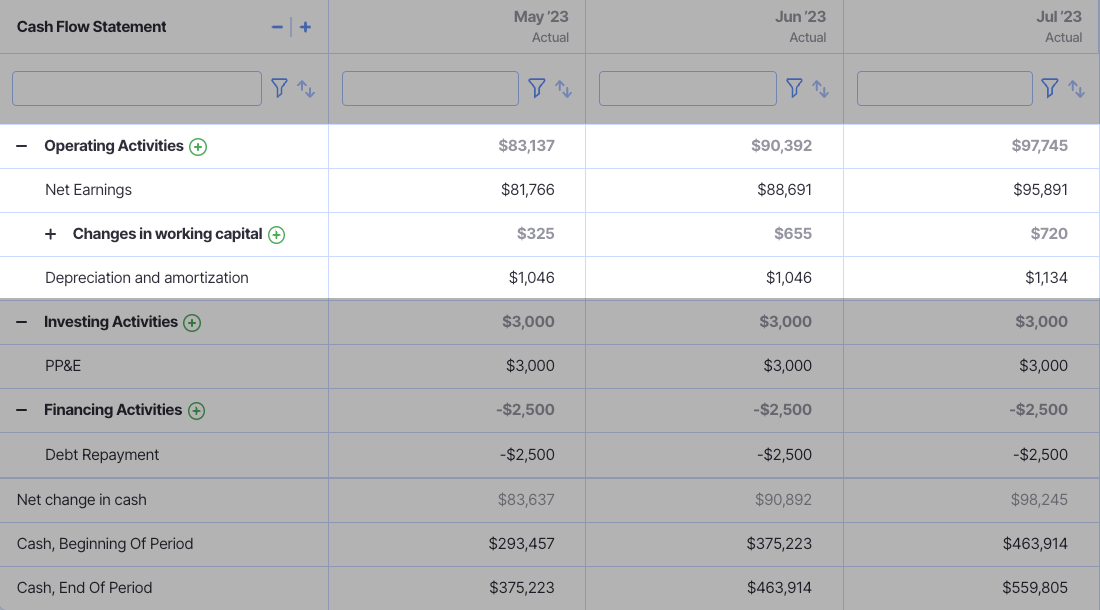Viewport: 1100px width, 610px height.
Task: Open the filter for the Cash Flow Statement column
Action: coord(280,88)
